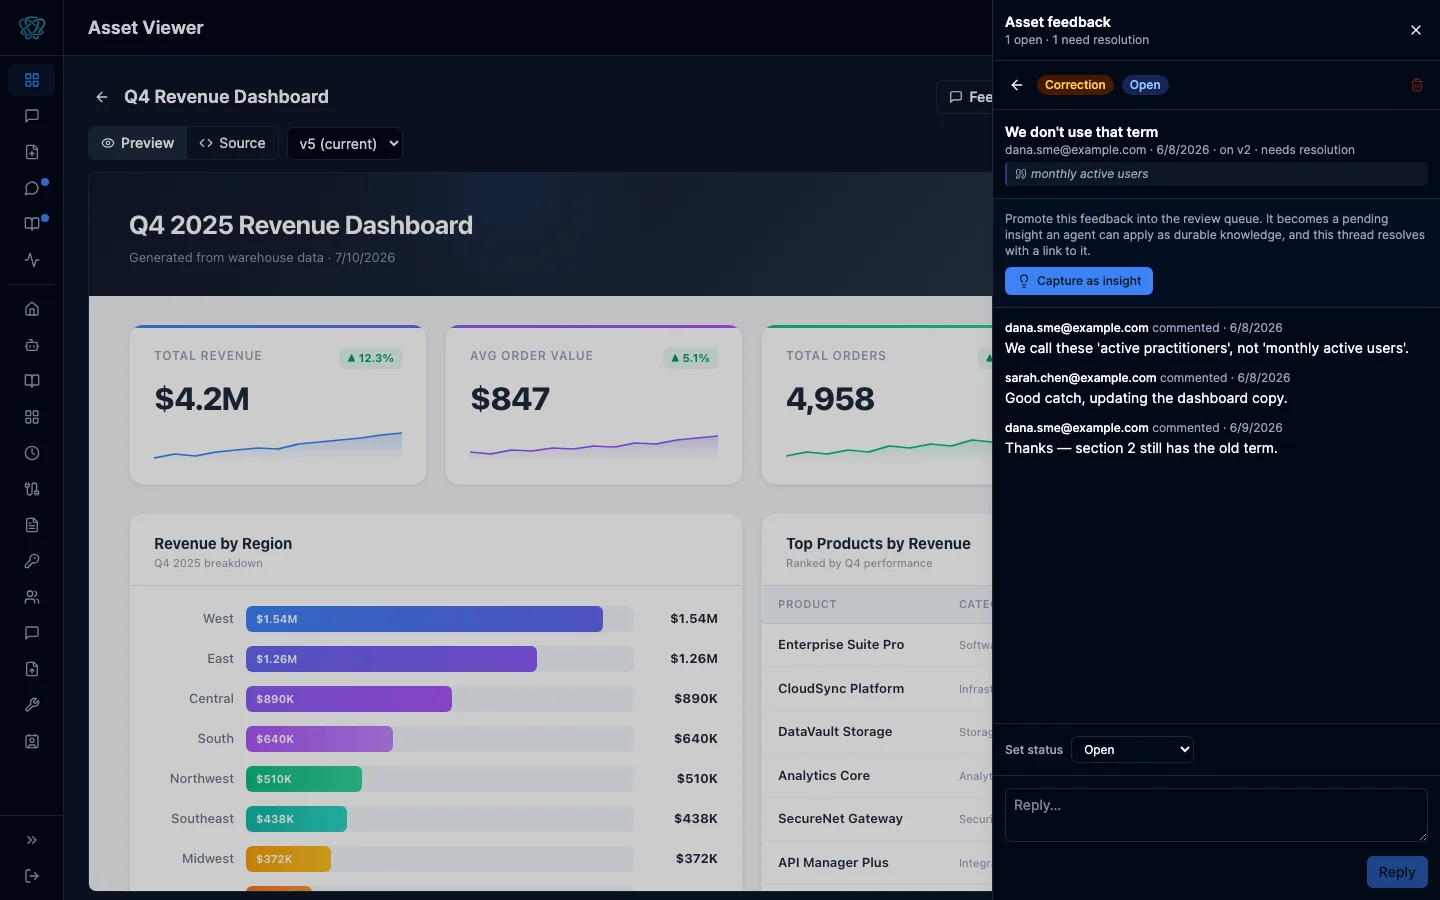This screenshot has height=900, width=1440.
Task: Open the wrench tools icon in sidebar
Action: 32,705
